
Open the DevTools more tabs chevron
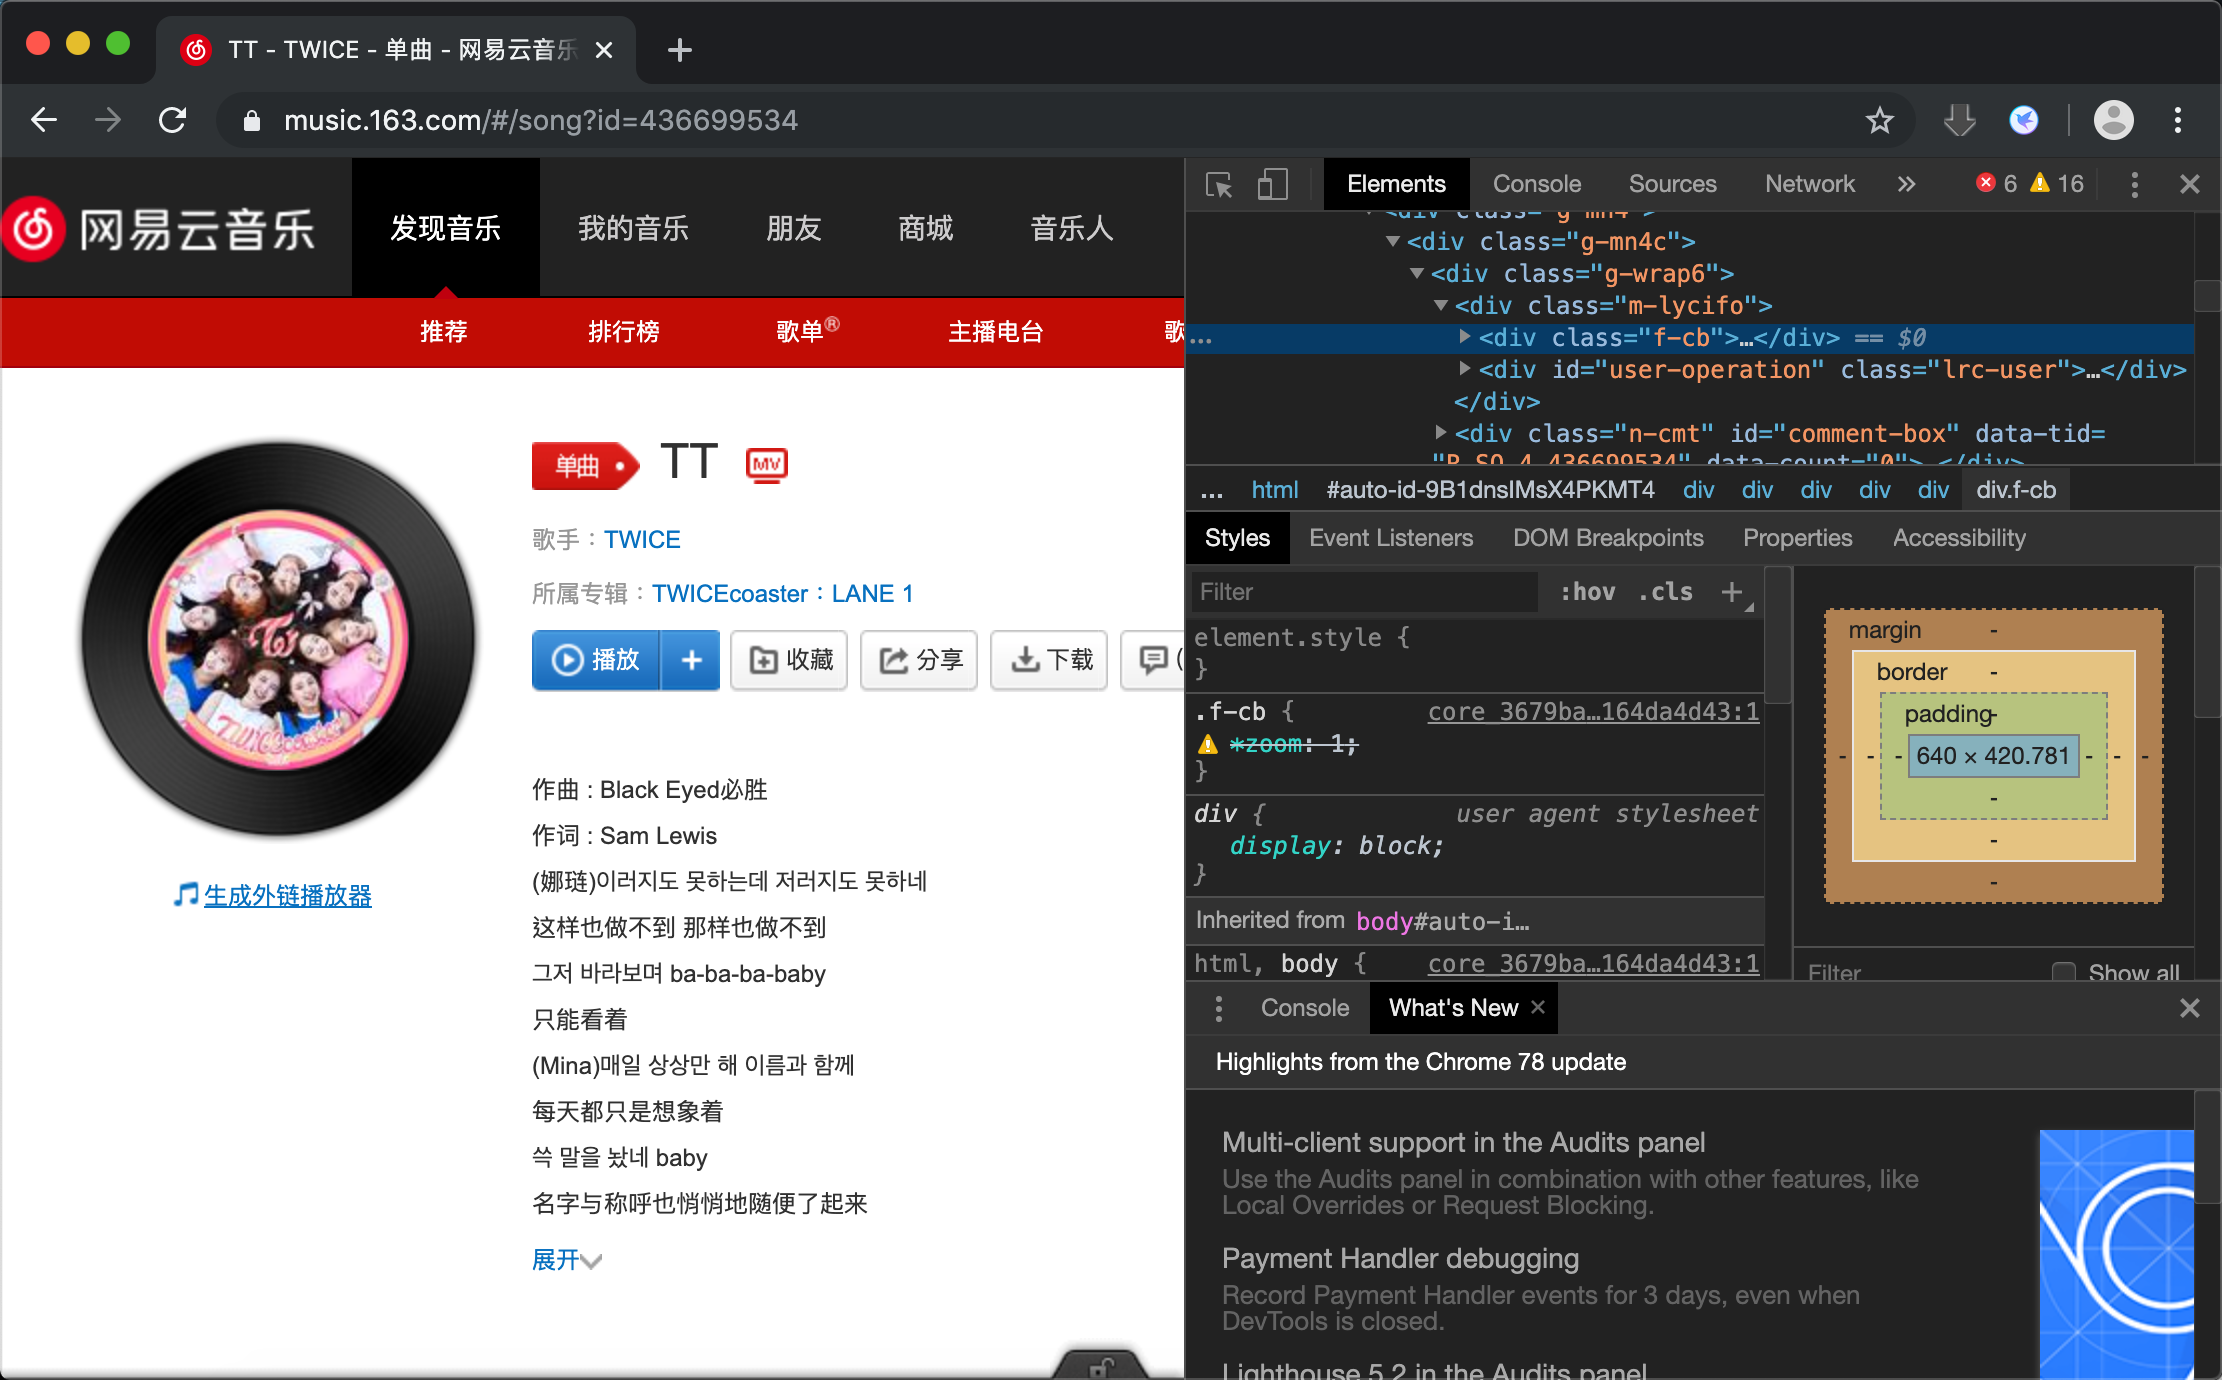[x=1906, y=184]
